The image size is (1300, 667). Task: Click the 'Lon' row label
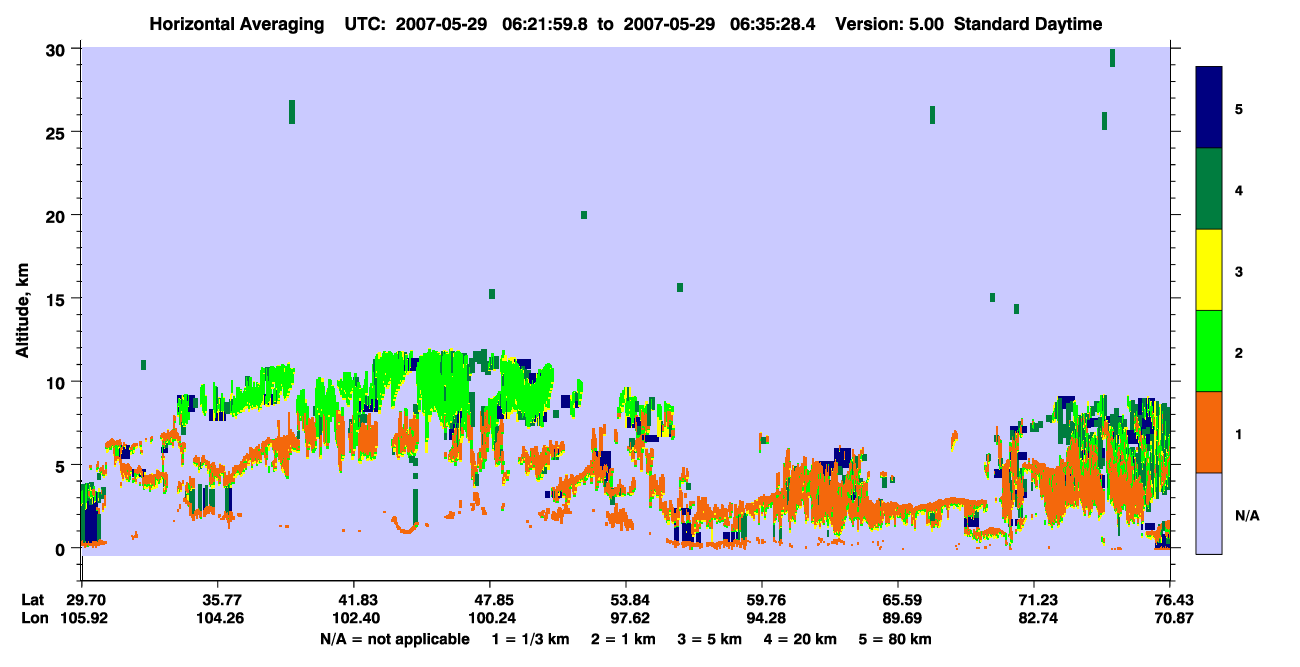[x=34, y=618]
